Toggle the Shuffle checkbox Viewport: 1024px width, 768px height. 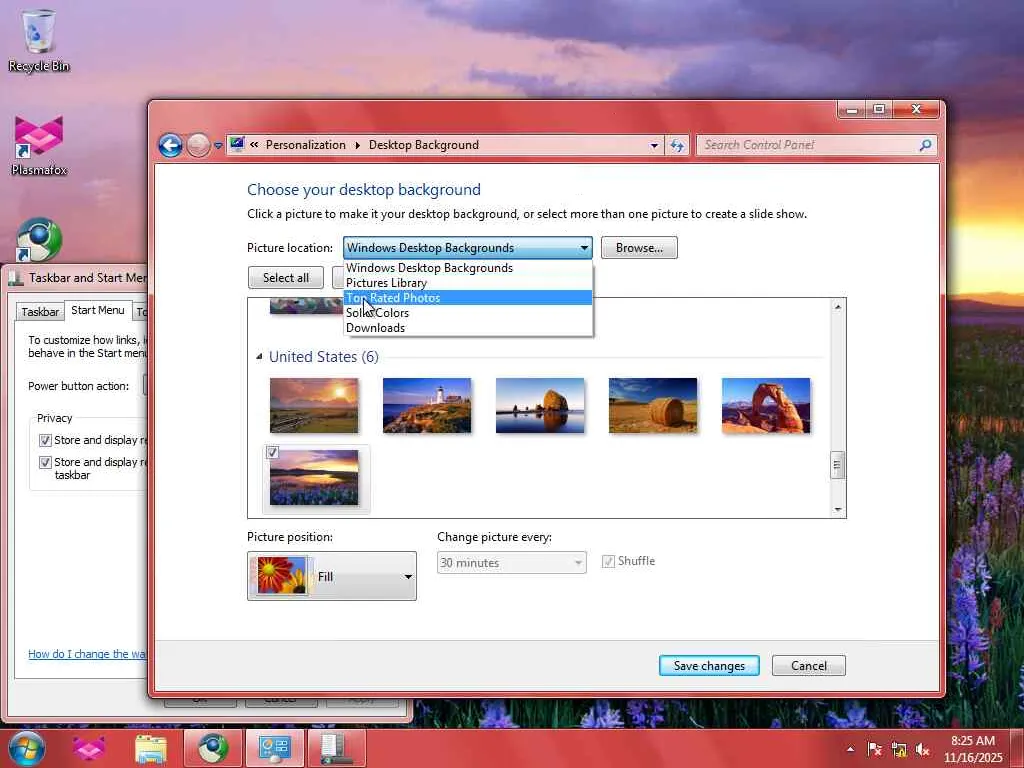[608, 562]
